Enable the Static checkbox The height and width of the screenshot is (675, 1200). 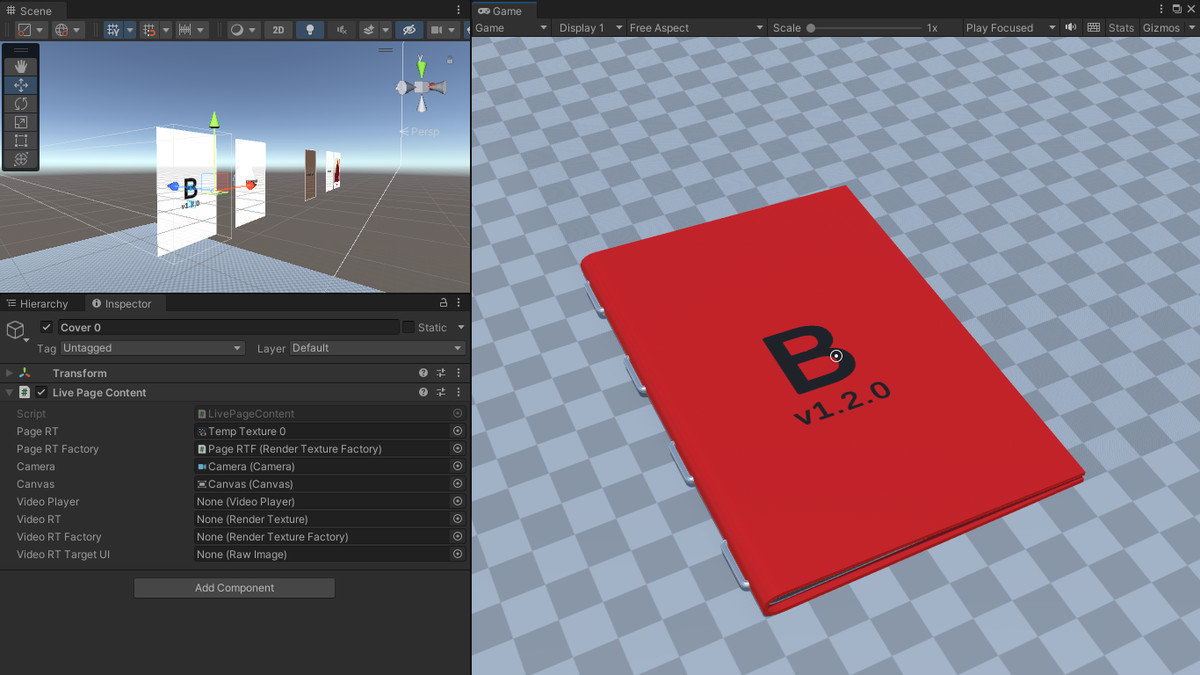pos(408,327)
